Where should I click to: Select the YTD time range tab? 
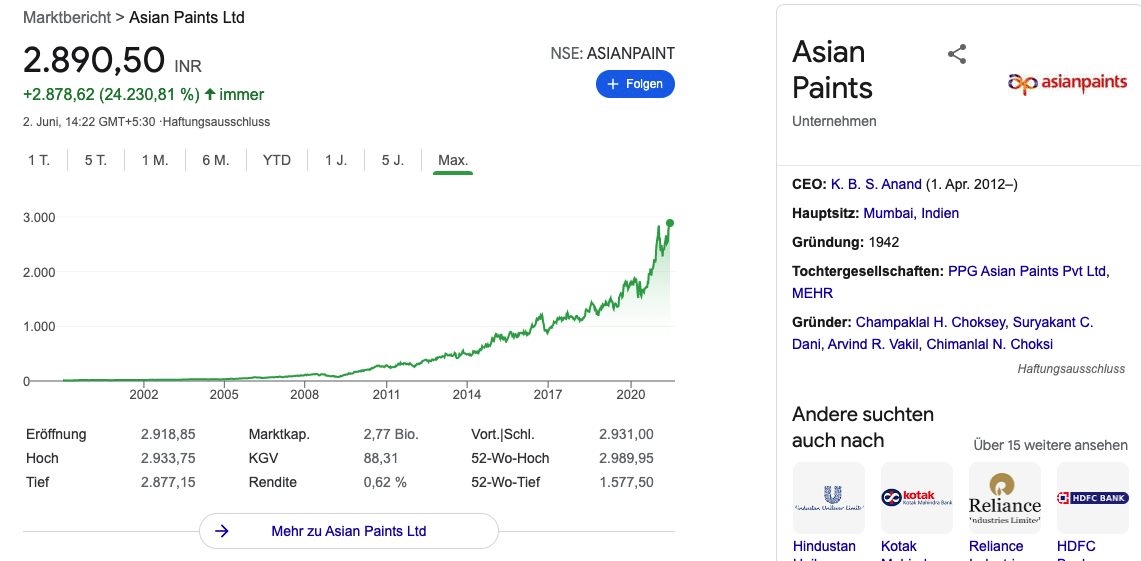tap(277, 160)
